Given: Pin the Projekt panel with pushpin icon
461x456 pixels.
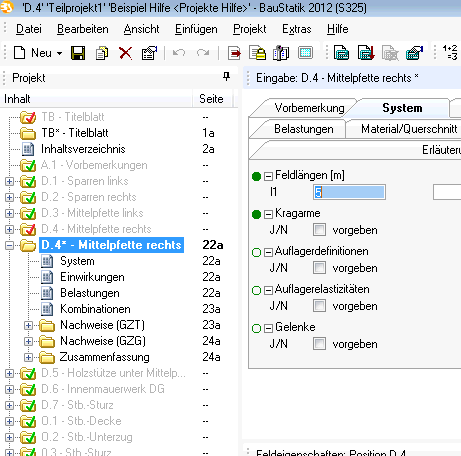Looking at the screenshot, I should coord(226,77).
